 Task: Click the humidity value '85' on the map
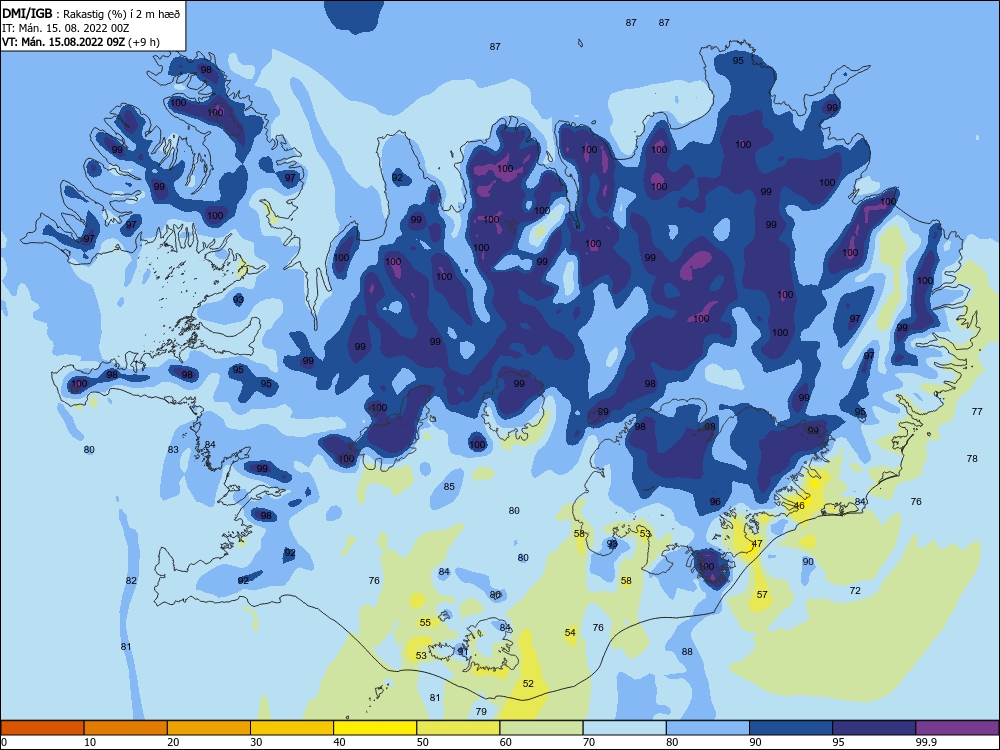[449, 487]
